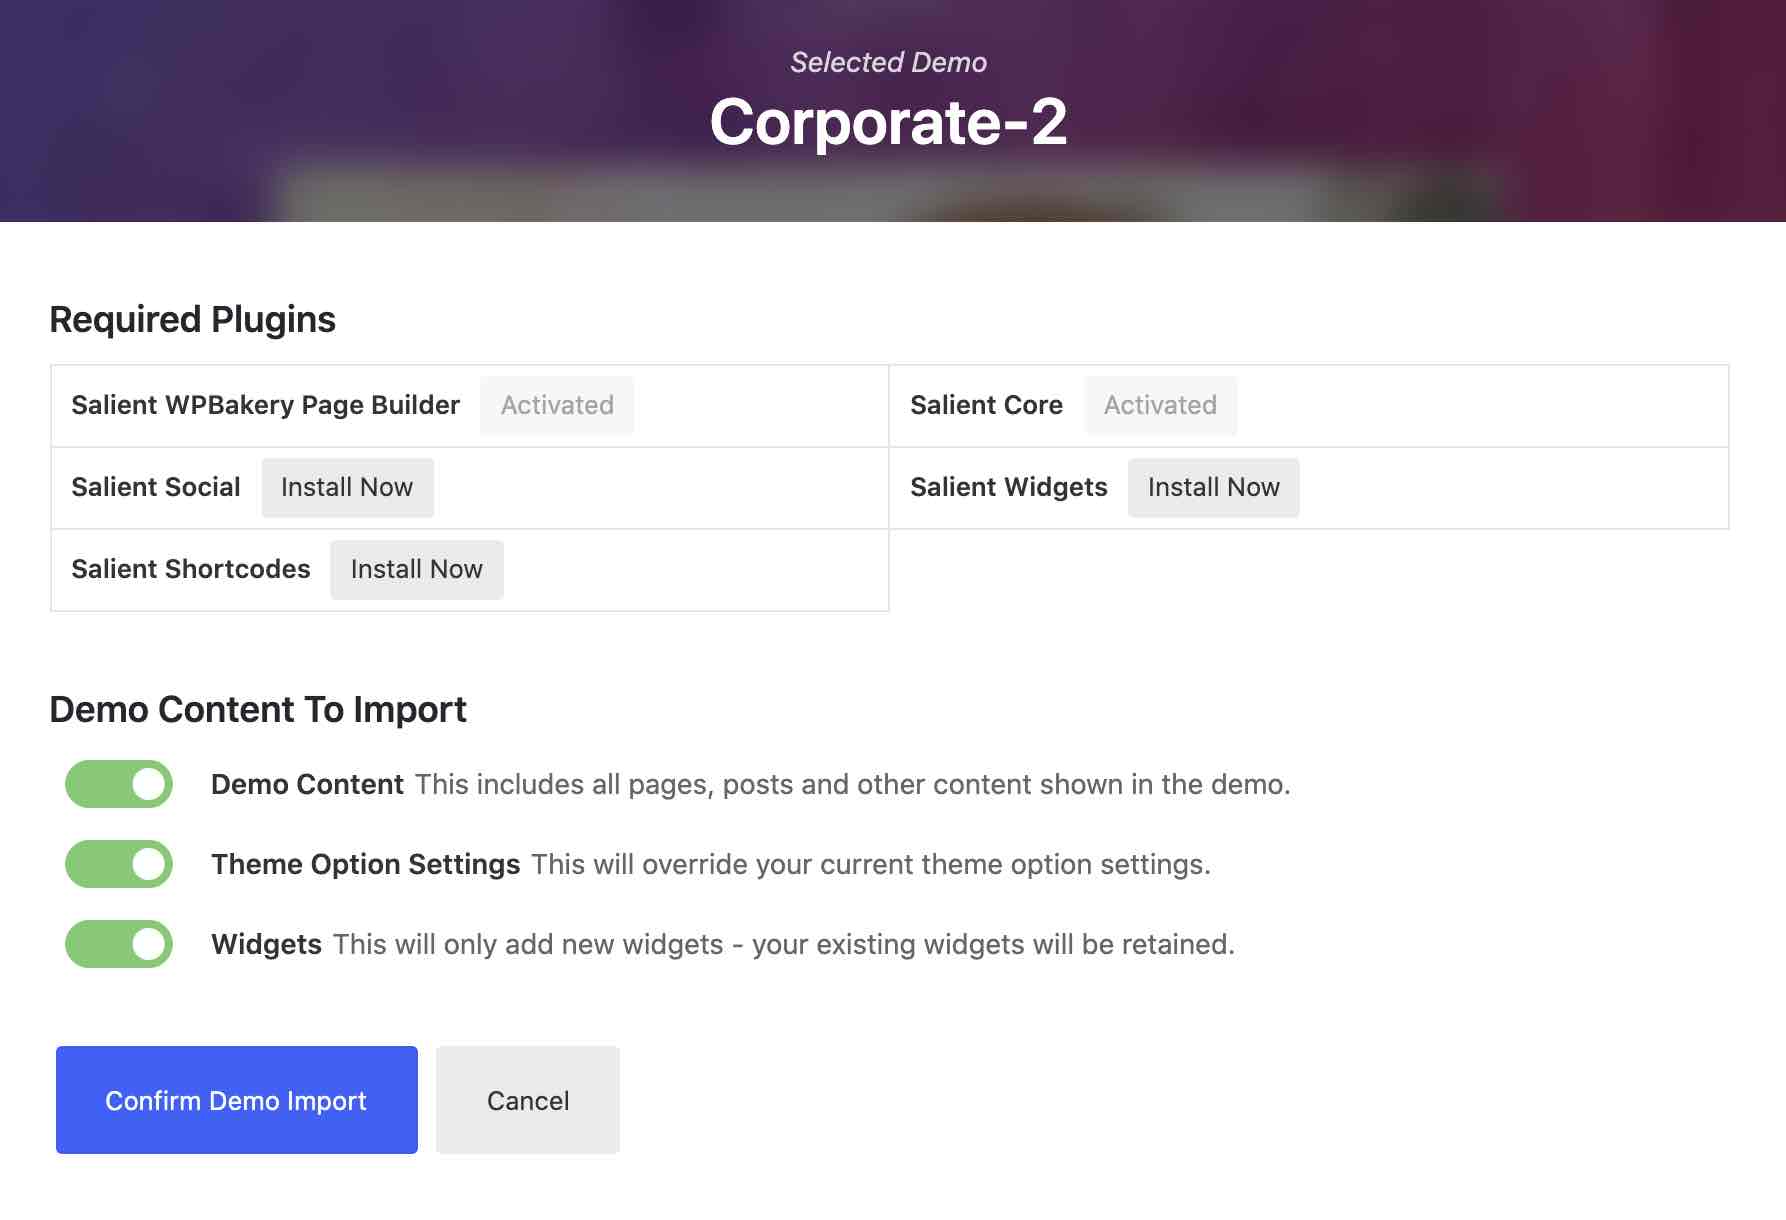Click the Salient WPBakery Page Builder plugin name
This screenshot has height=1220, width=1786.
pos(265,405)
